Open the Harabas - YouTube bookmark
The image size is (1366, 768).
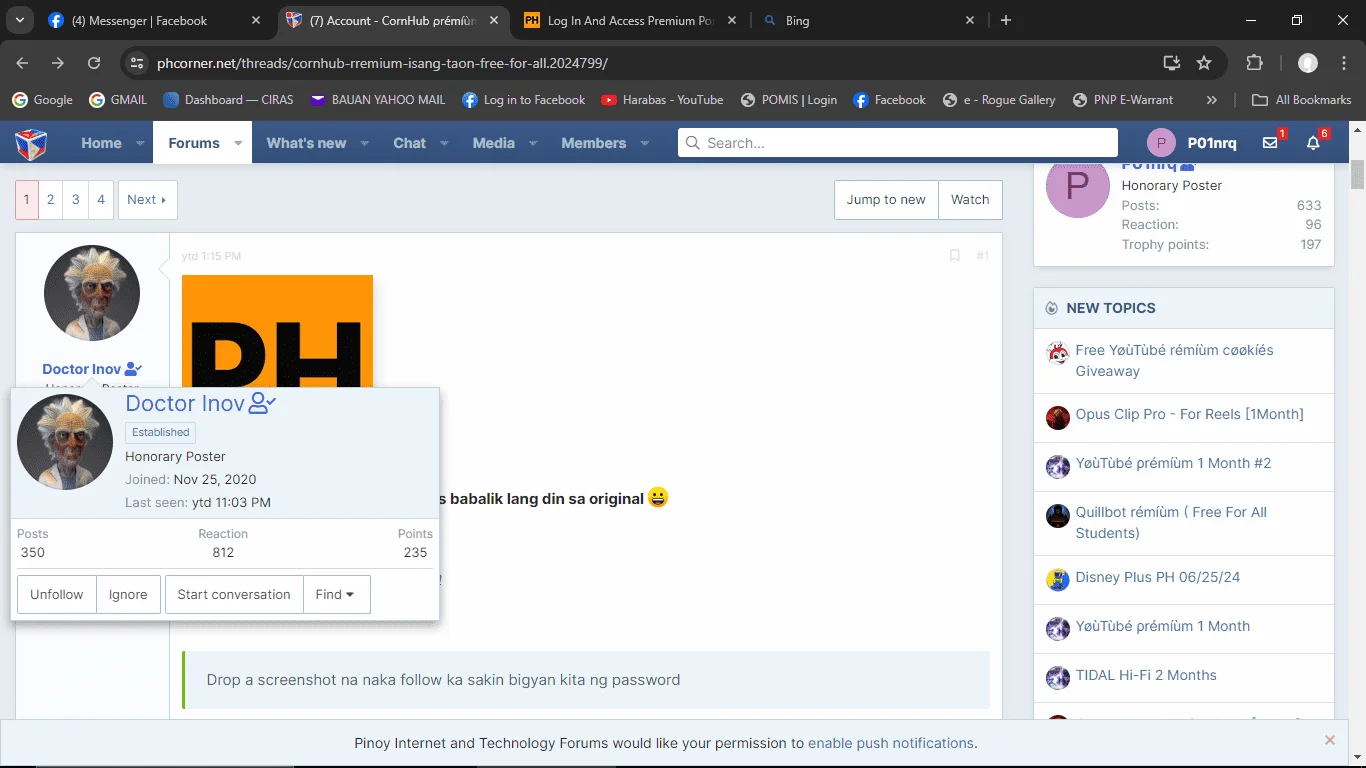pos(662,100)
